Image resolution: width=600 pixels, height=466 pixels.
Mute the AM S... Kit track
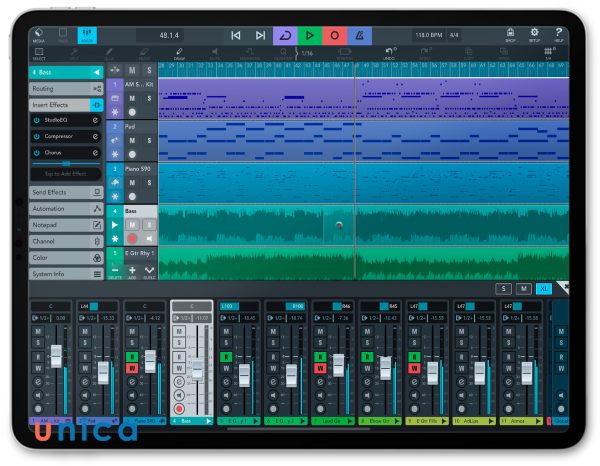(x=132, y=99)
